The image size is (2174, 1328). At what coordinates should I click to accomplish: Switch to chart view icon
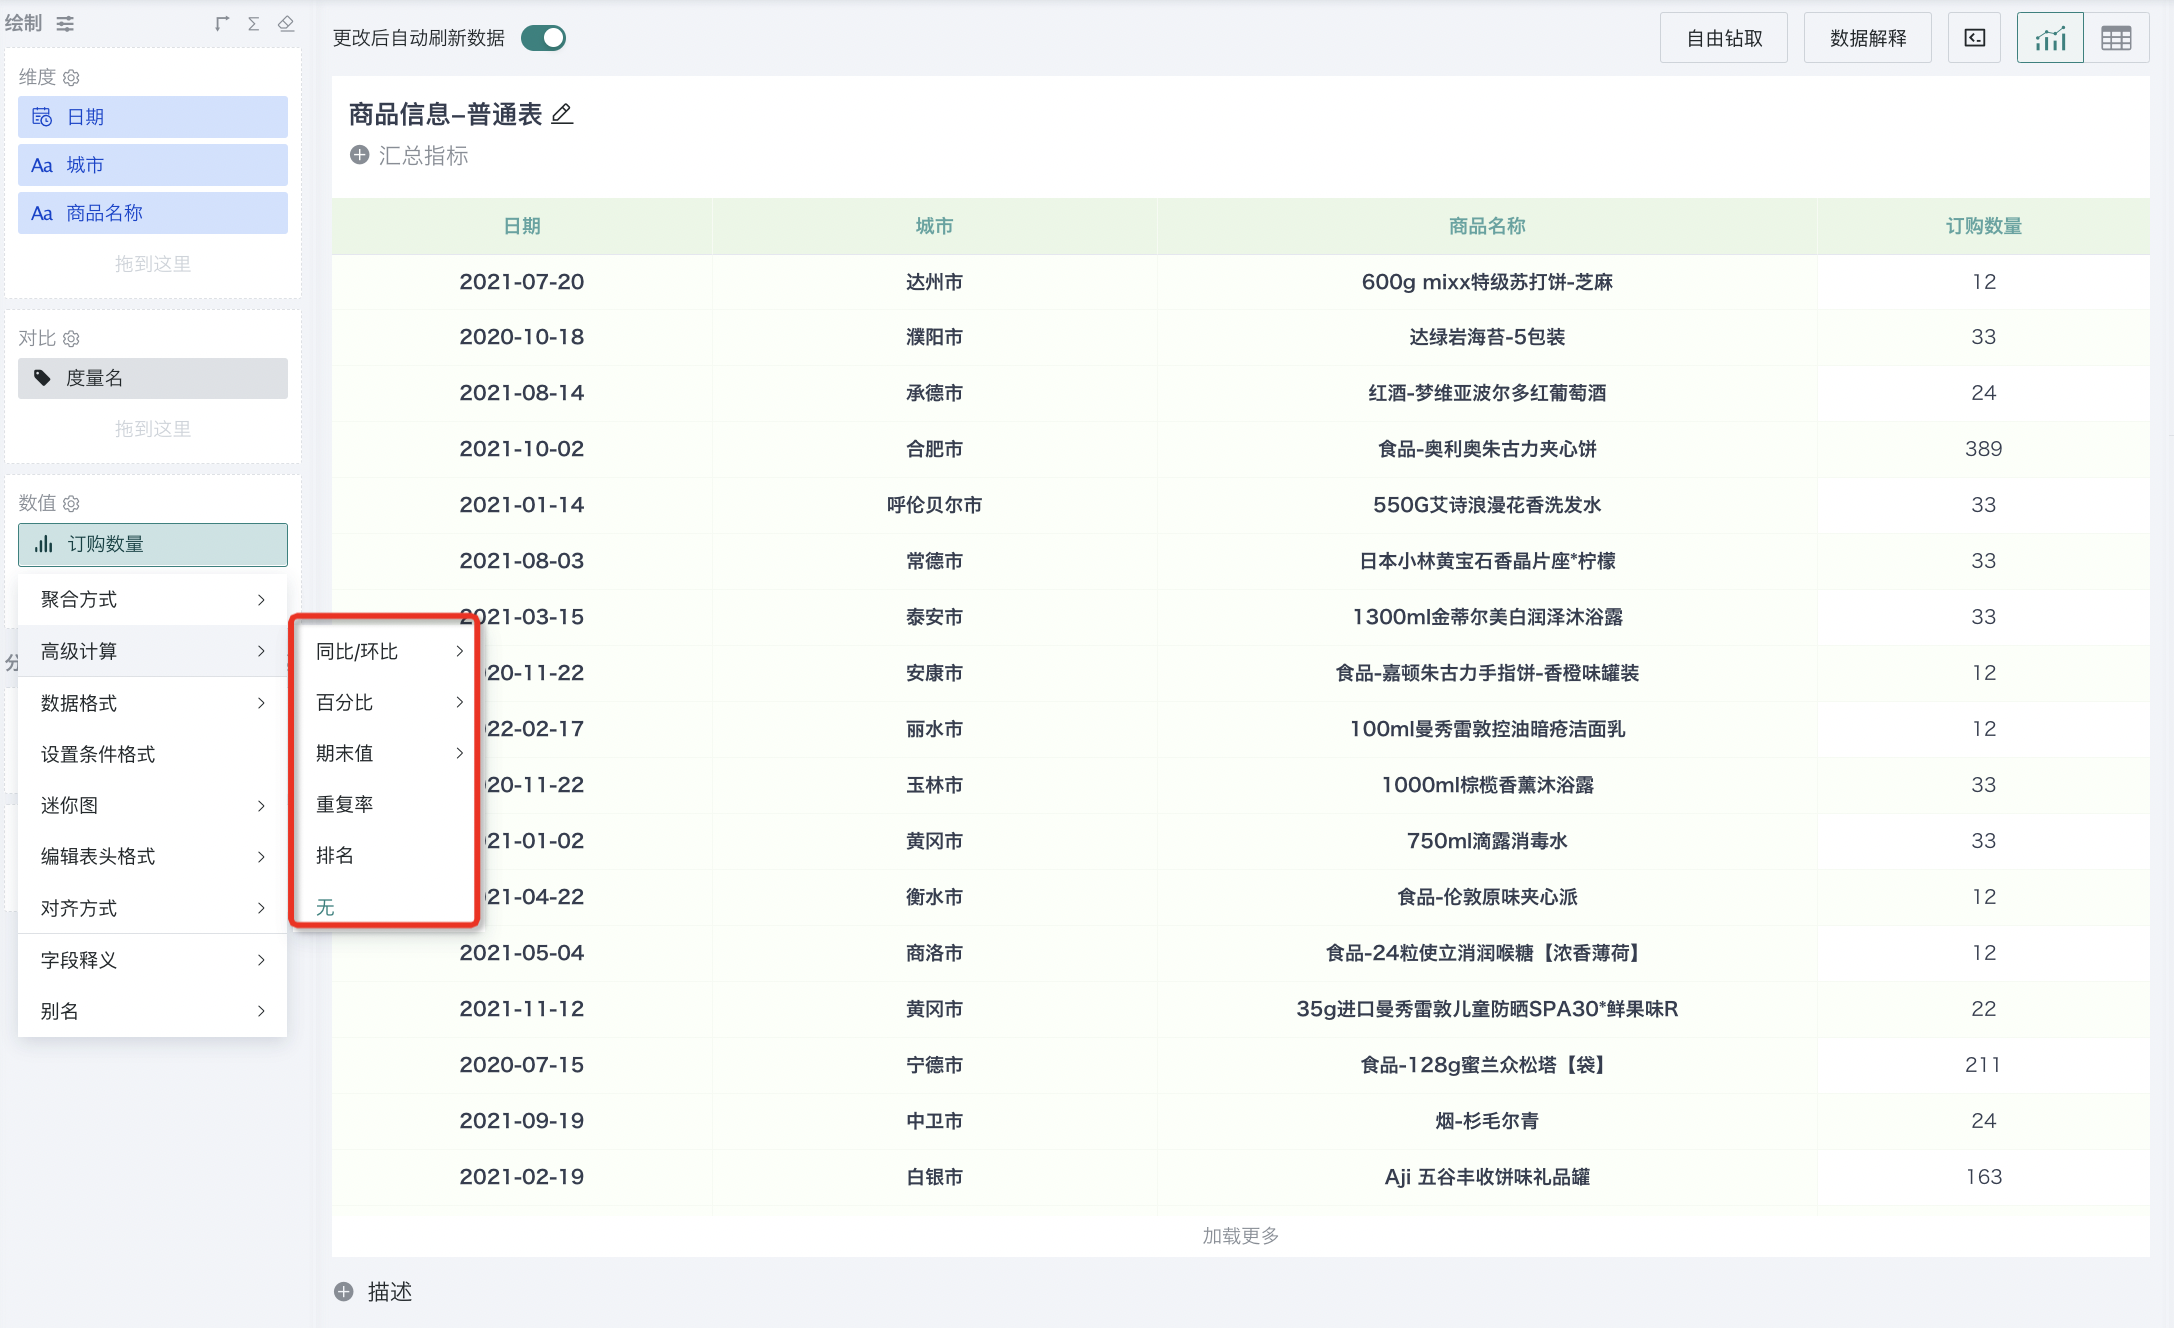pyautogui.click(x=2049, y=38)
